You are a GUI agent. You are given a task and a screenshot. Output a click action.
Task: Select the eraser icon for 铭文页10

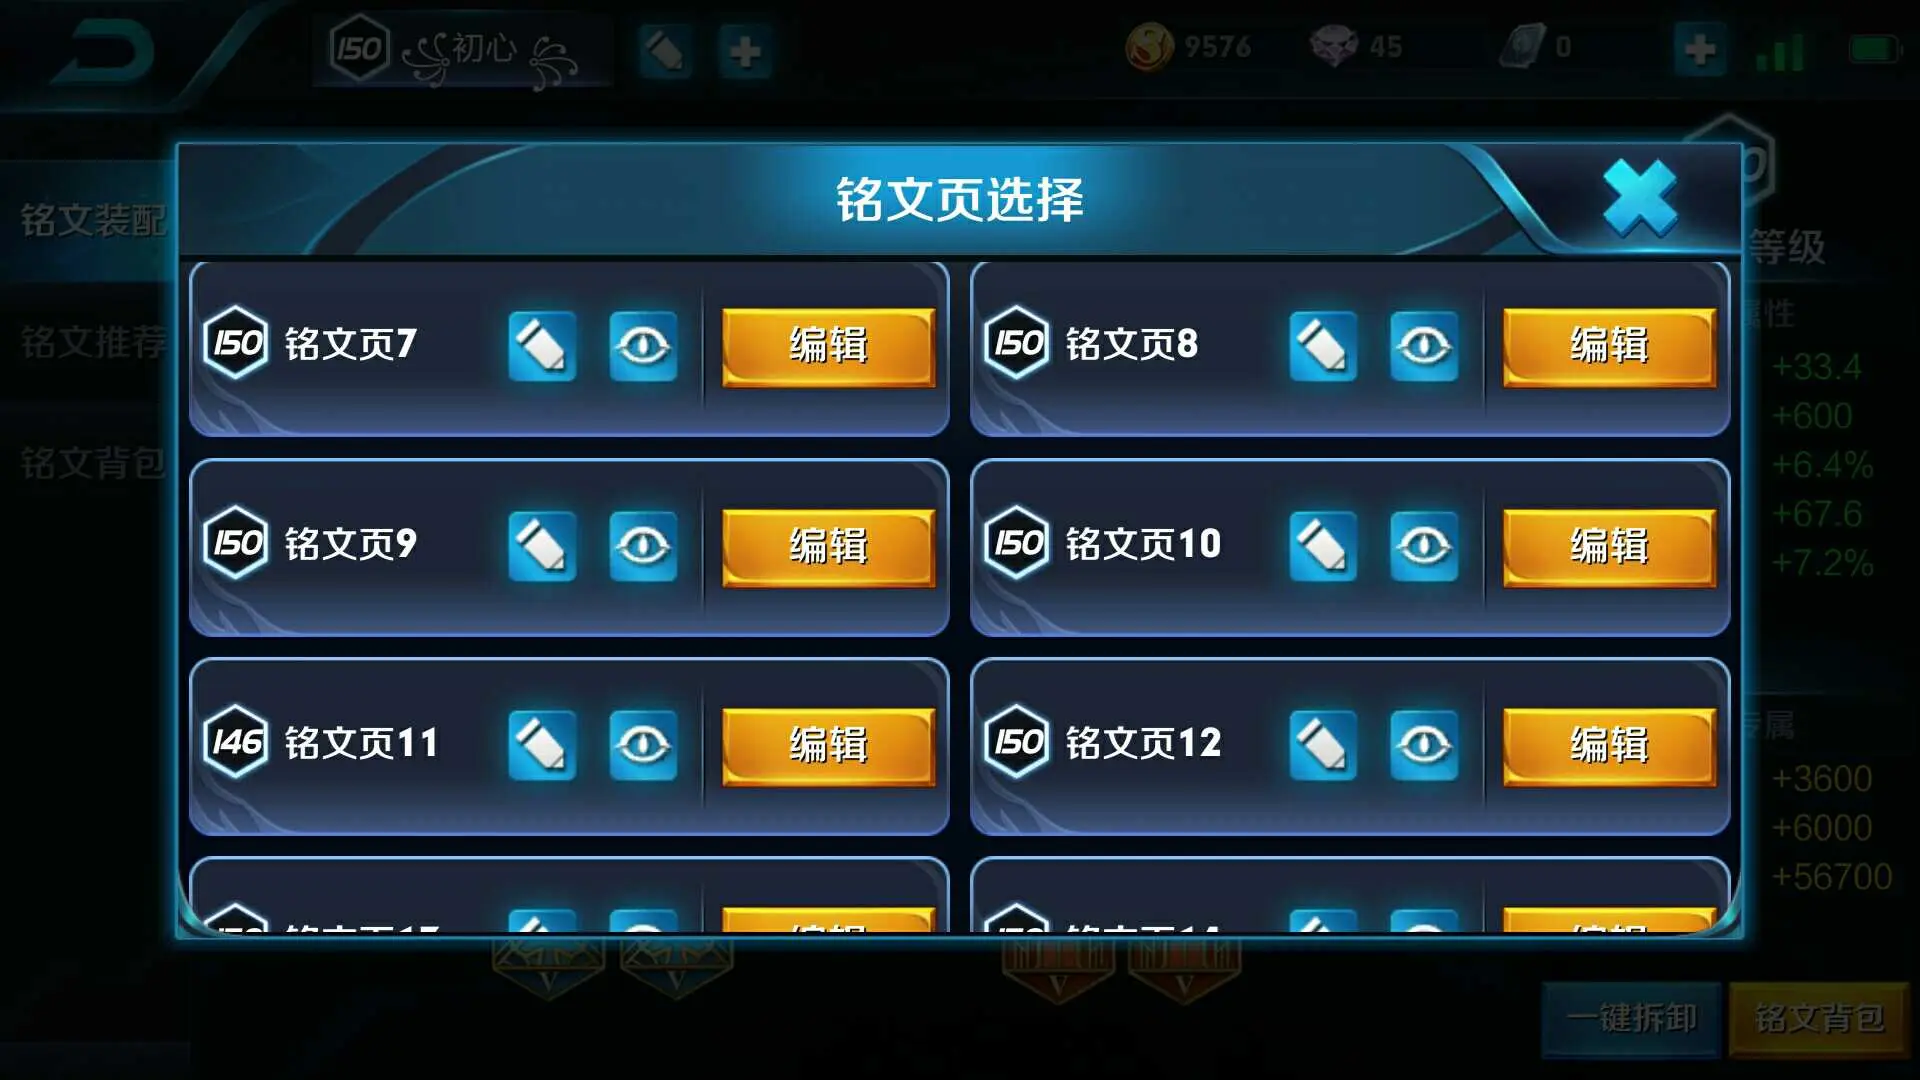coord(1323,546)
